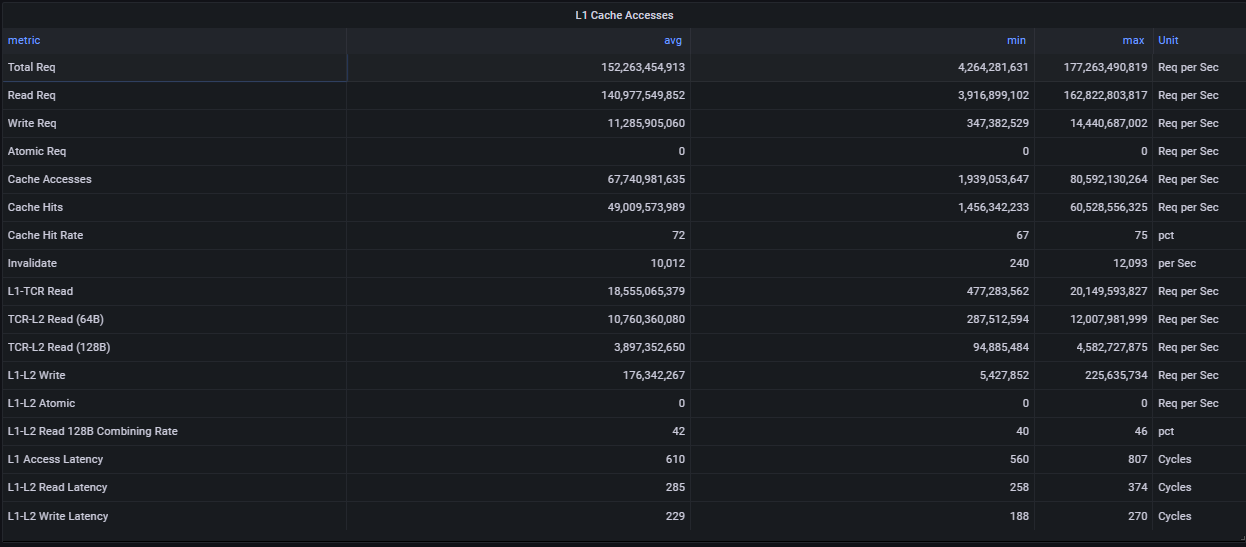Click the per Sec unit for Invalidate
1246x547 pixels.
pyautogui.click(x=1177, y=263)
